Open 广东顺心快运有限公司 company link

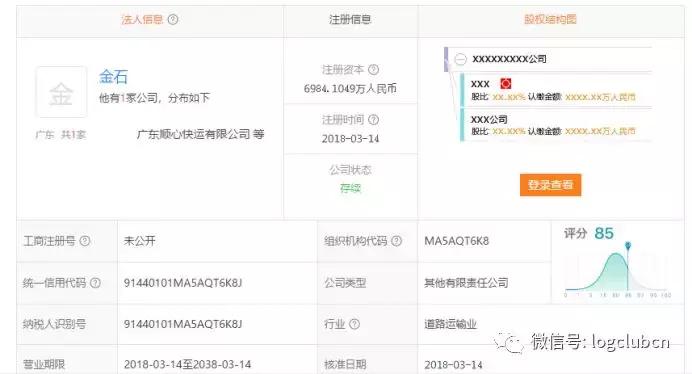(194, 134)
